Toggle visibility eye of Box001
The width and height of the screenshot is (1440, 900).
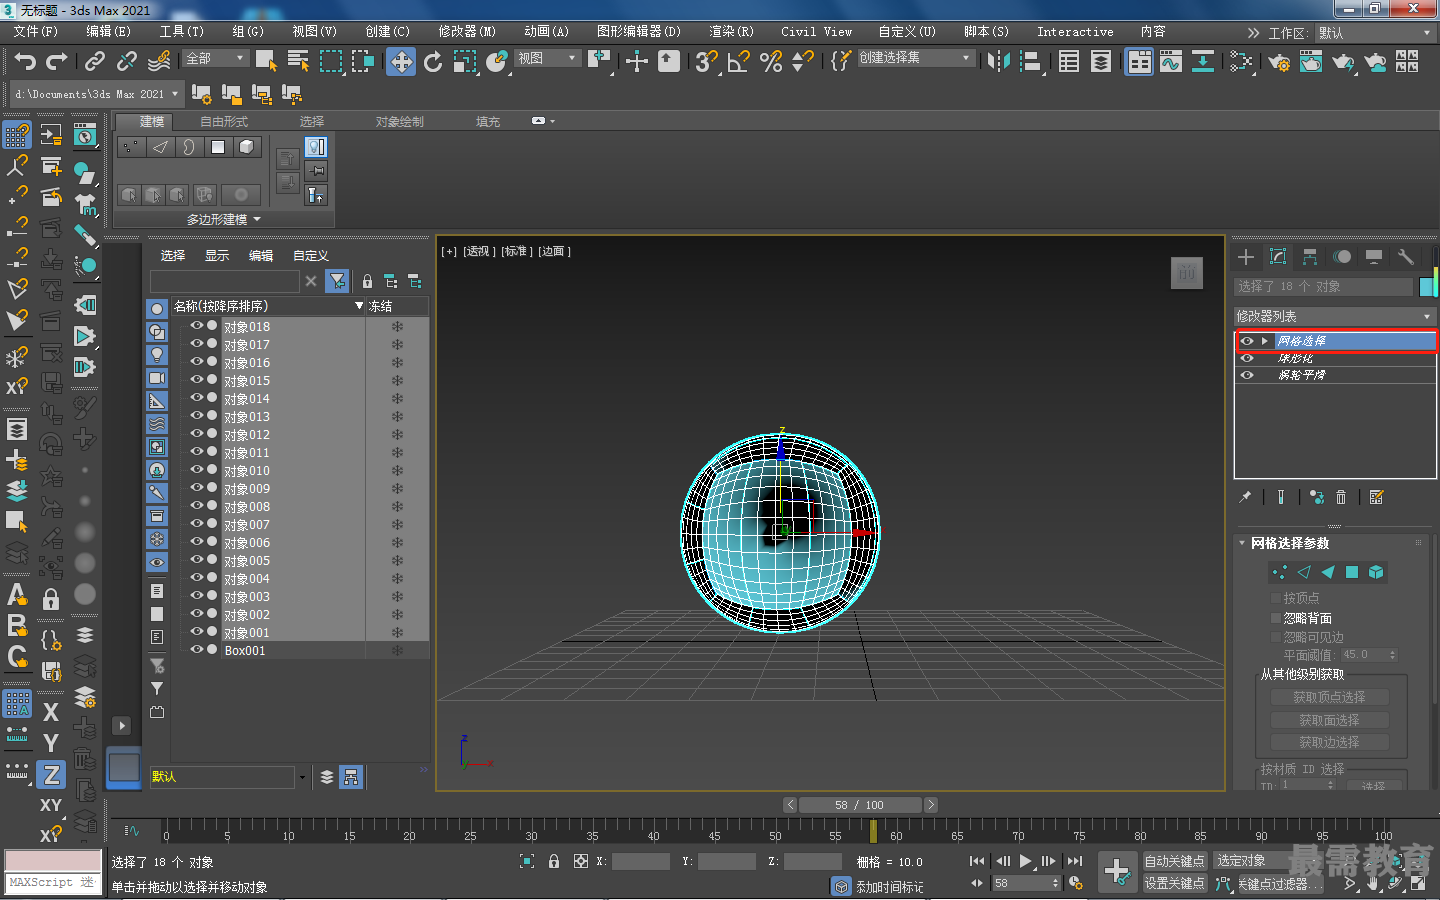pyautogui.click(x=197, y=650)
